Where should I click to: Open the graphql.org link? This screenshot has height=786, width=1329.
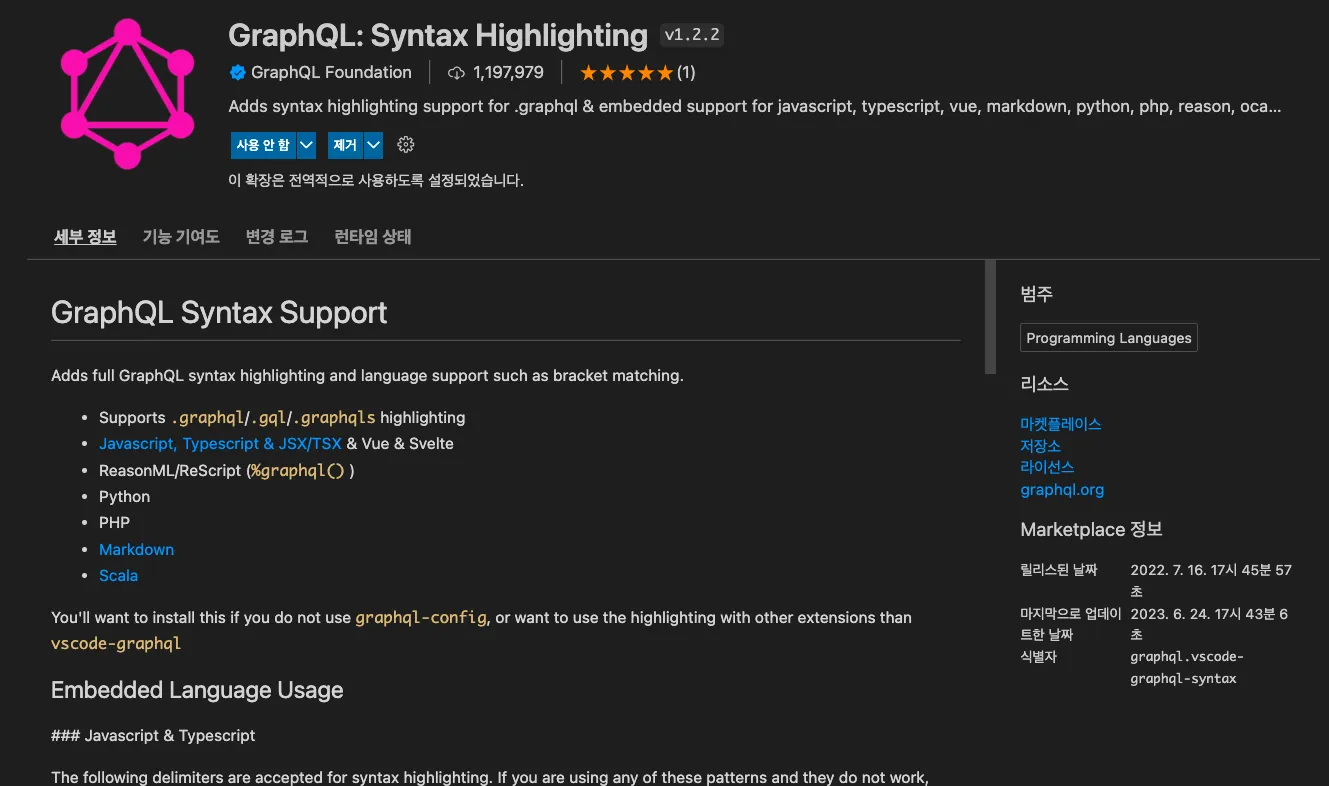point(1062,490)
